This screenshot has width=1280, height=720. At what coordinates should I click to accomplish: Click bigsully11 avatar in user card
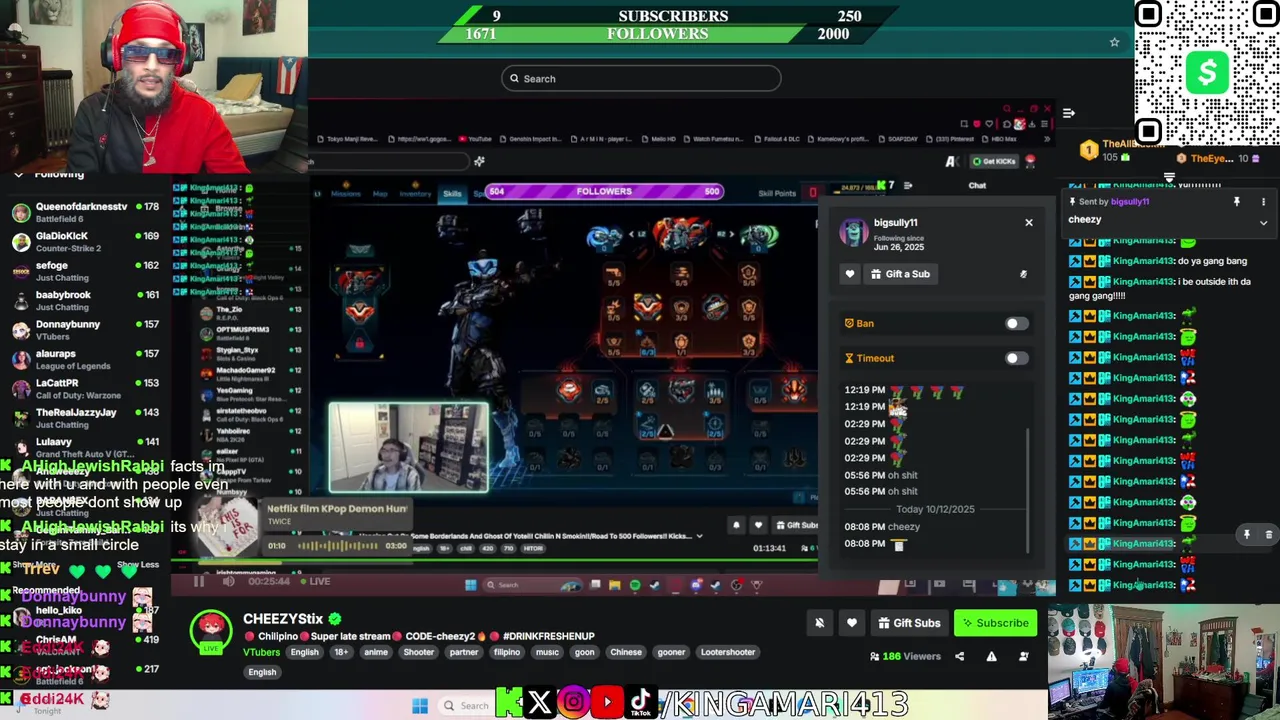[853, 232]
